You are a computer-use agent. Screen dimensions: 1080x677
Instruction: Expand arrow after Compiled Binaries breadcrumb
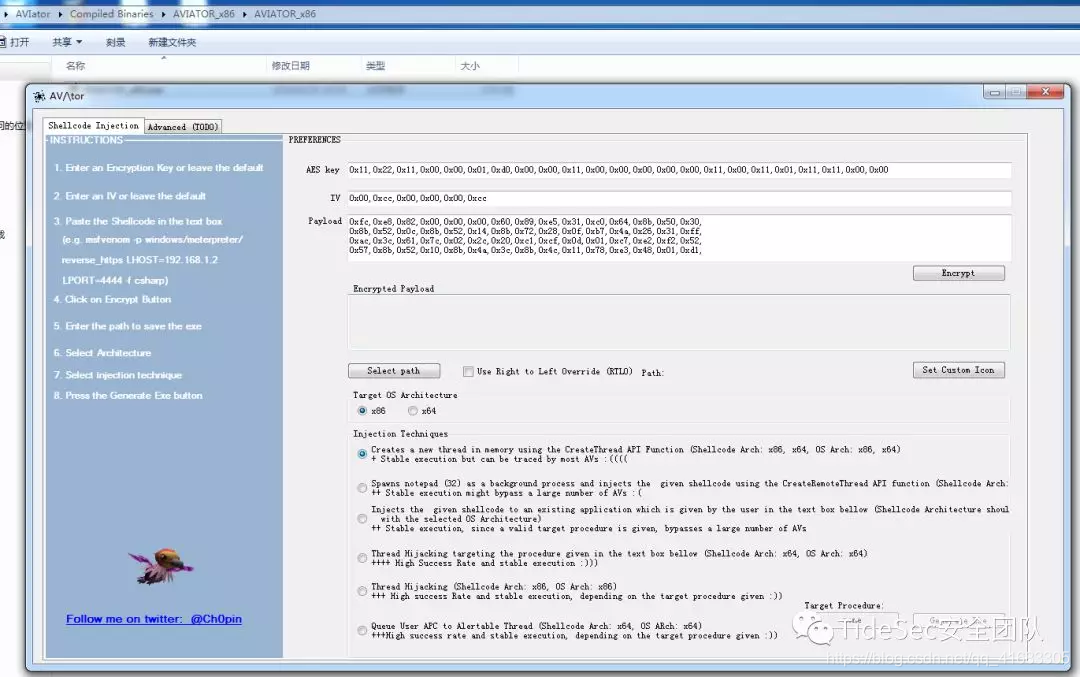tap(164, 14)
